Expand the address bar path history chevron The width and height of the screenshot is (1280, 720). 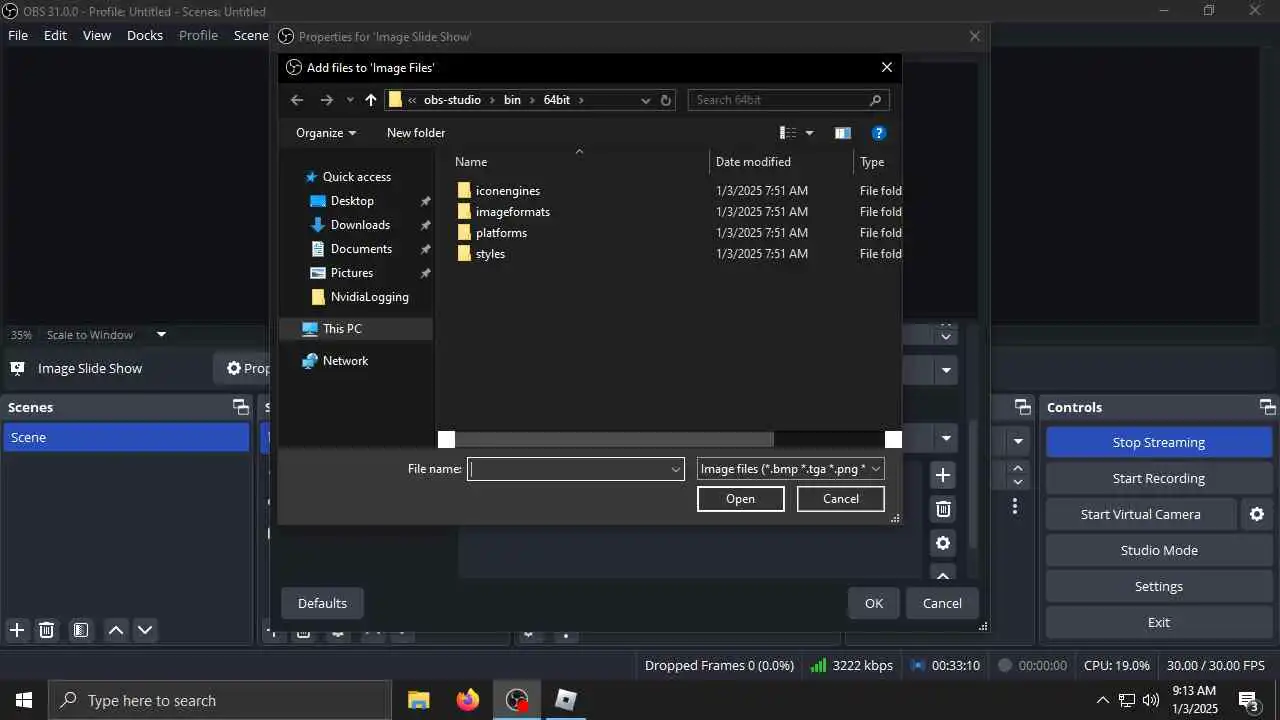pos(645,100)
